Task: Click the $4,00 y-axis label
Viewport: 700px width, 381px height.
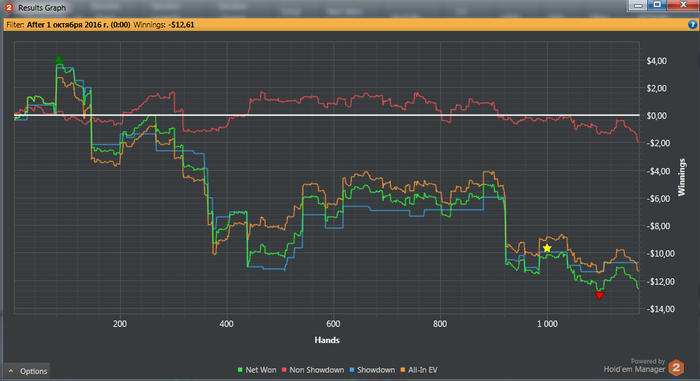Action: tap(656, 61)
